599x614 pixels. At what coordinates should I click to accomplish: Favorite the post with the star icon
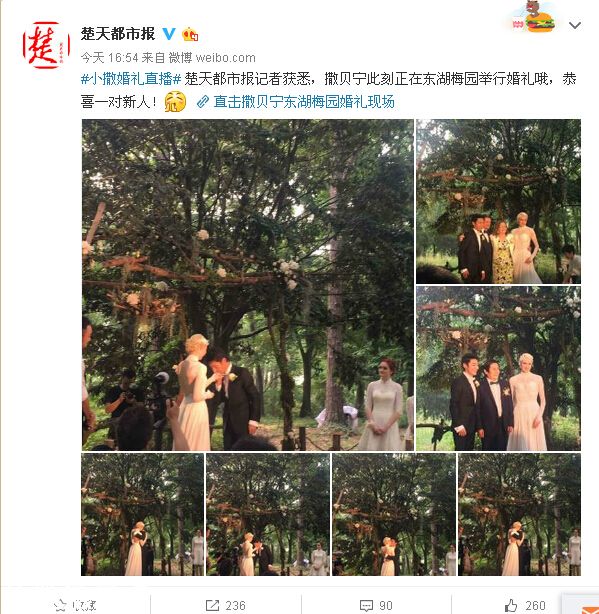[75, 605]
